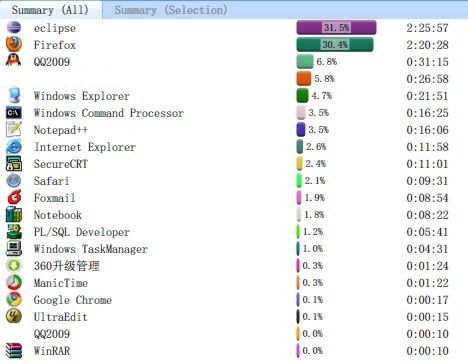
Task: Click the Windows Explorer icon
Action: 14,95
